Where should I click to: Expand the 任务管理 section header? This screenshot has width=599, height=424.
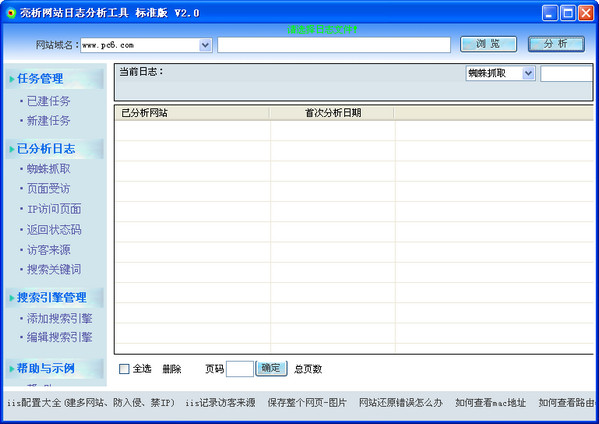point(55,79)
